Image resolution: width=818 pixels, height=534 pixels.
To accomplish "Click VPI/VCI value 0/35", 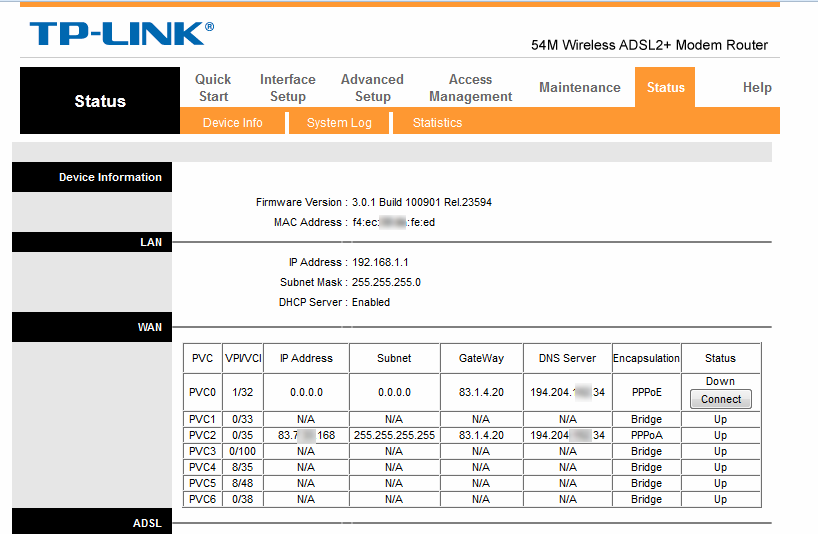I will pyautogui.click(x=243, y=435).
